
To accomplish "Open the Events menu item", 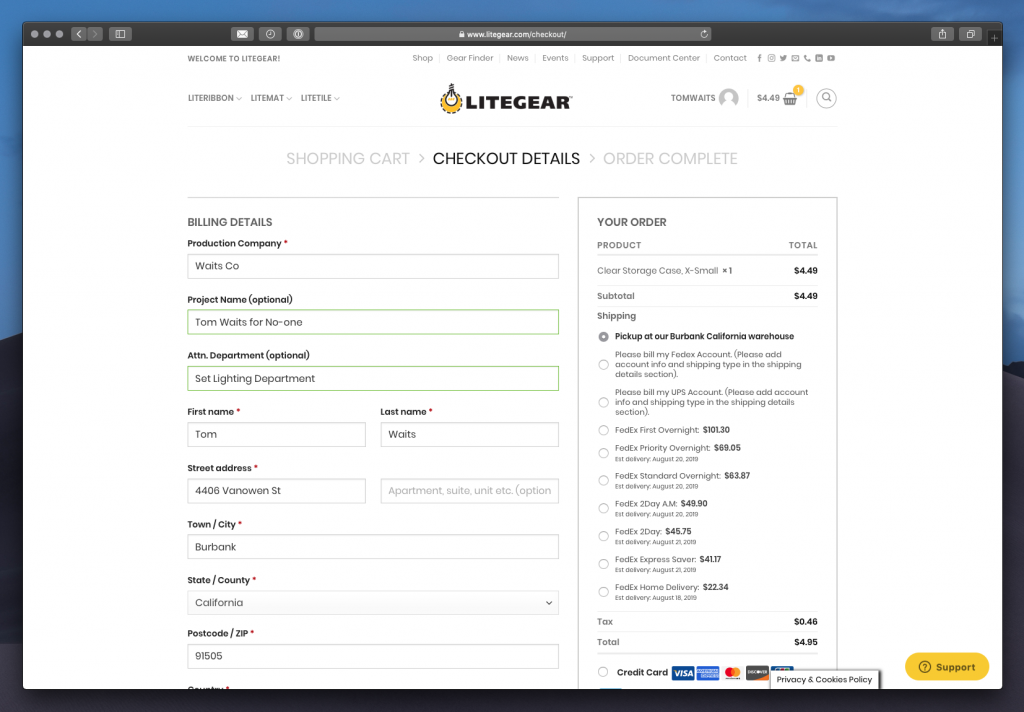I will [x=555, y=58].
